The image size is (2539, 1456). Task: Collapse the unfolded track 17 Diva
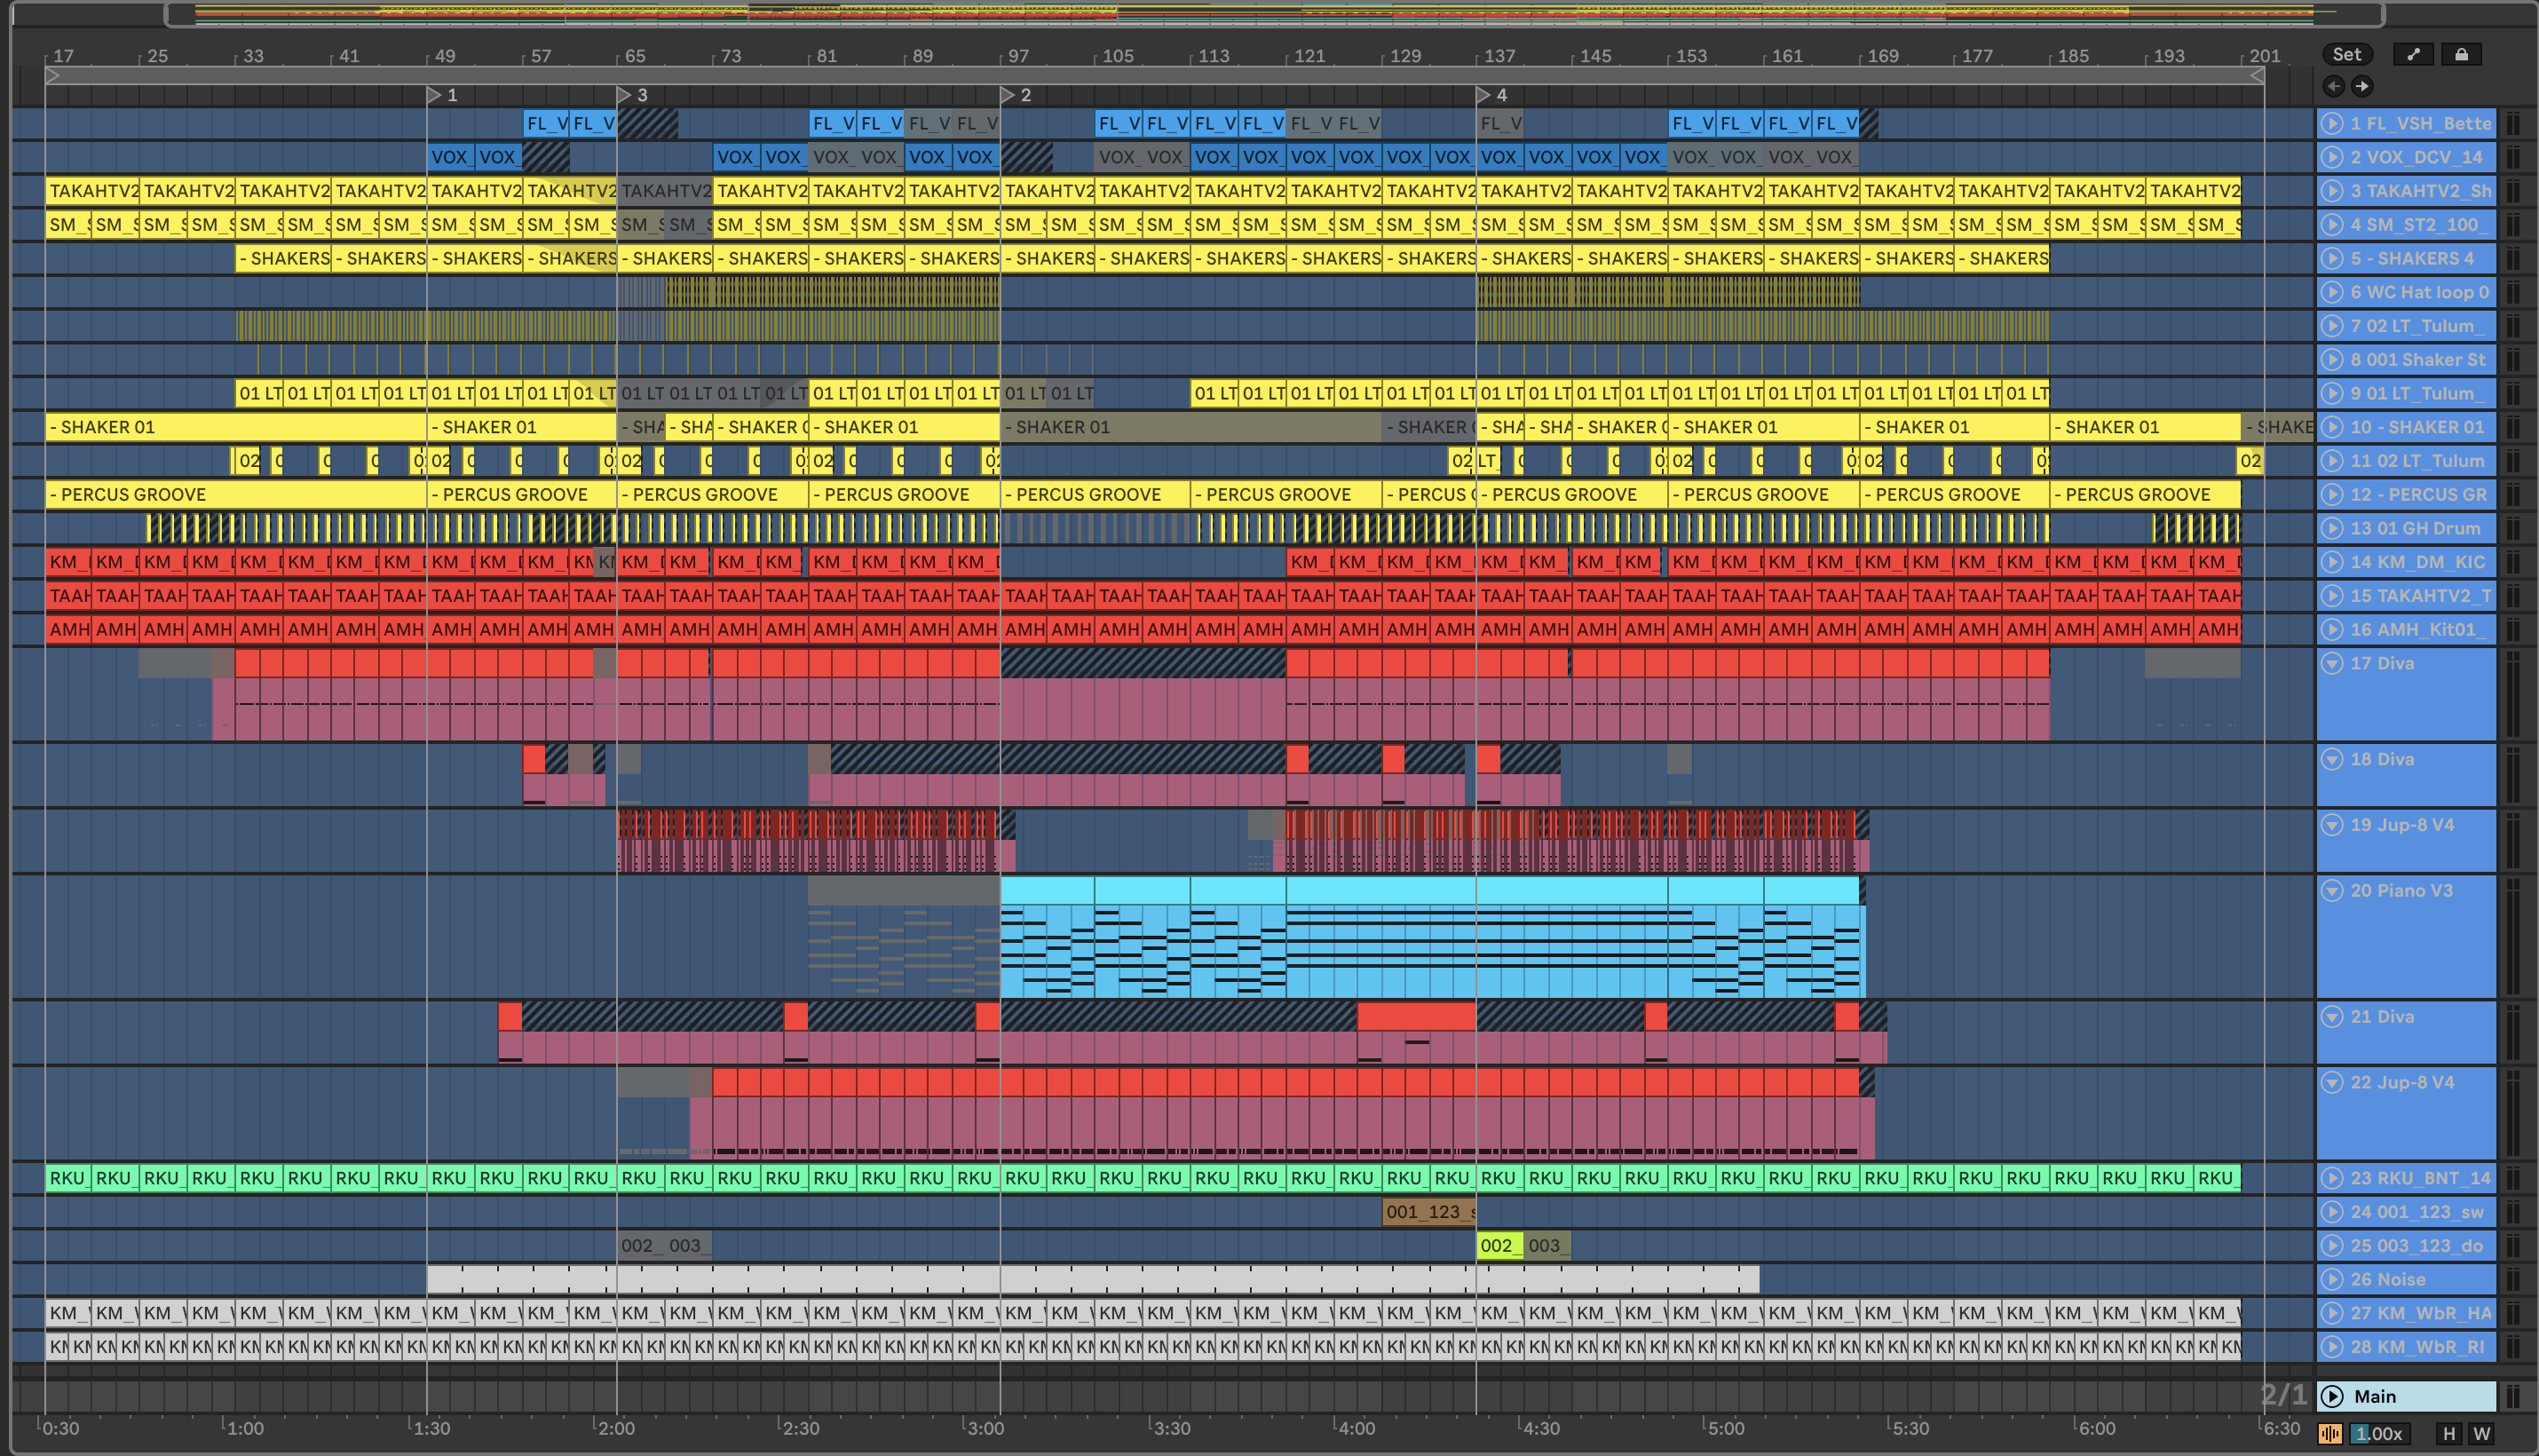[2332, 664]
